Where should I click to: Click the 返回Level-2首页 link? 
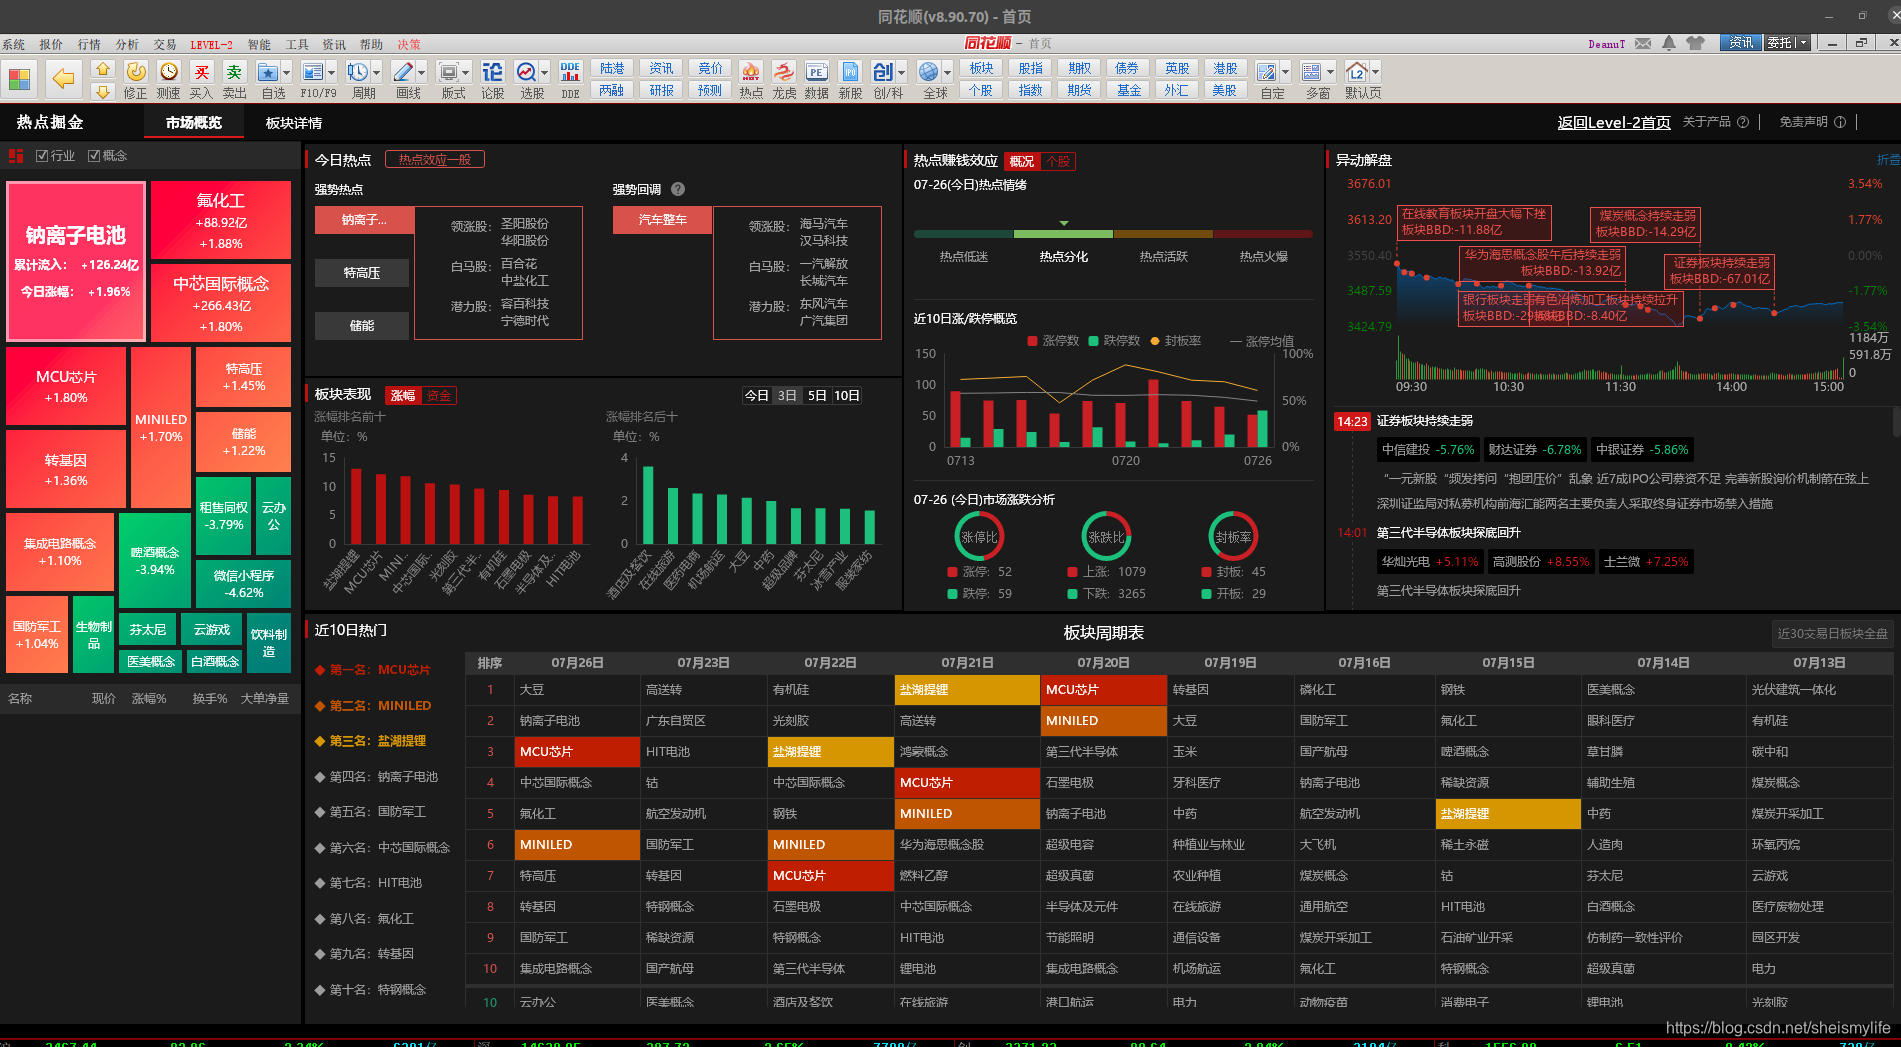[1614, 122]
